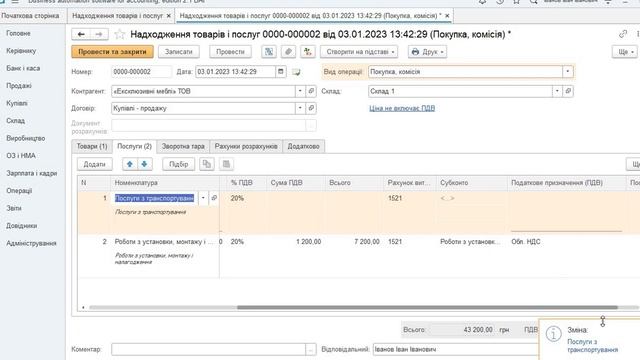Image resolution: width=640 pixels, height=360 pixels.
Task: Open ОЗ і НМА section in sidebar
Action: [x=21, y=156]
